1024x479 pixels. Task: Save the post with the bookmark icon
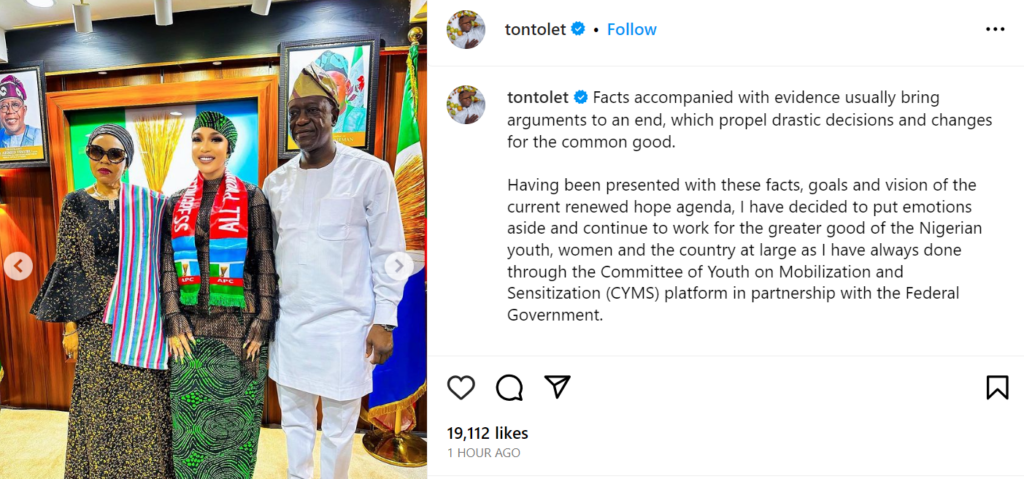coord(997,388)
